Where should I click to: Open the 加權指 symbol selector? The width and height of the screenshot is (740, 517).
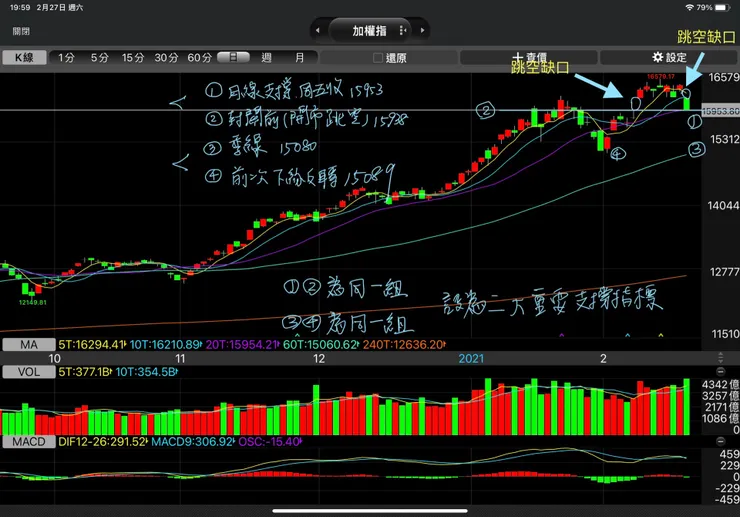click(x=369, y=31)
